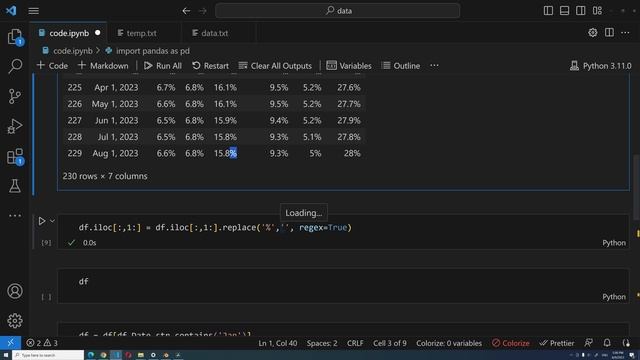
Task: Open Problems from errors and warnings count
Action: [x=42, y=343]
